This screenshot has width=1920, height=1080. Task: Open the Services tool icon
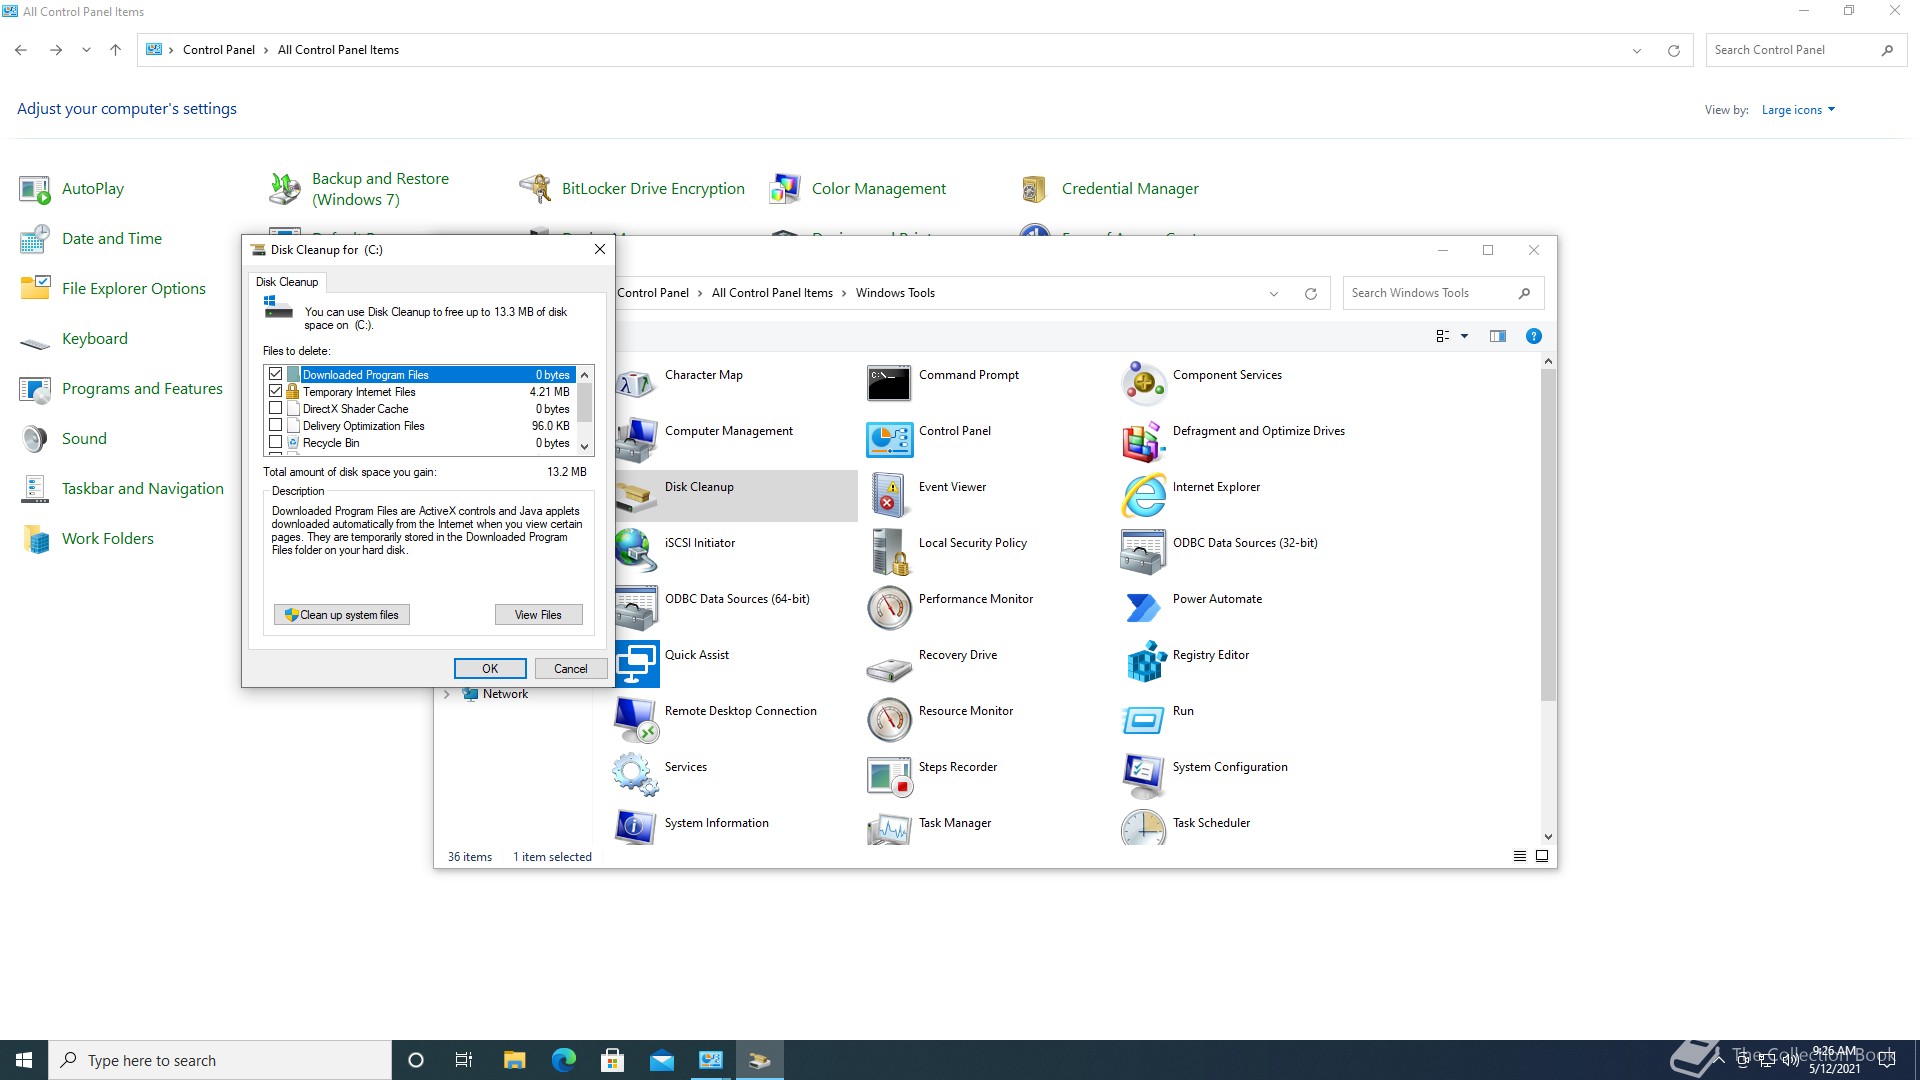635,774
